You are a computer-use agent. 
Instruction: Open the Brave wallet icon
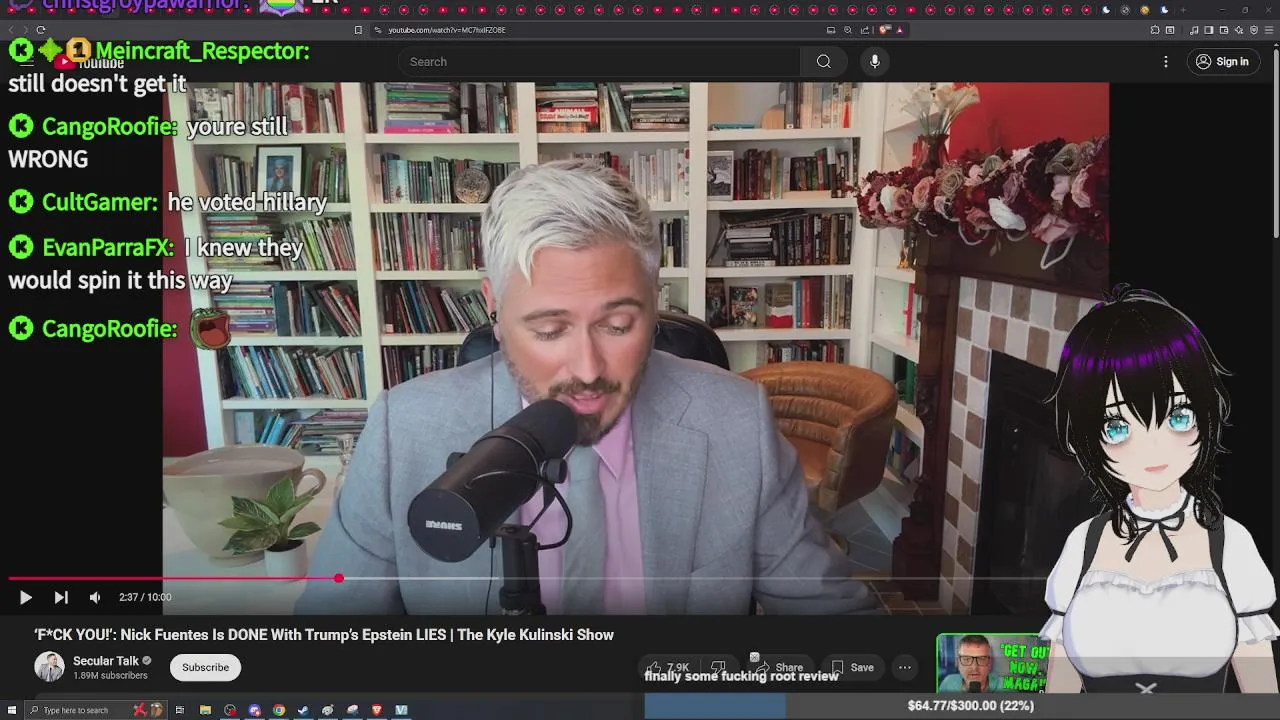(x=1224, y=30)
